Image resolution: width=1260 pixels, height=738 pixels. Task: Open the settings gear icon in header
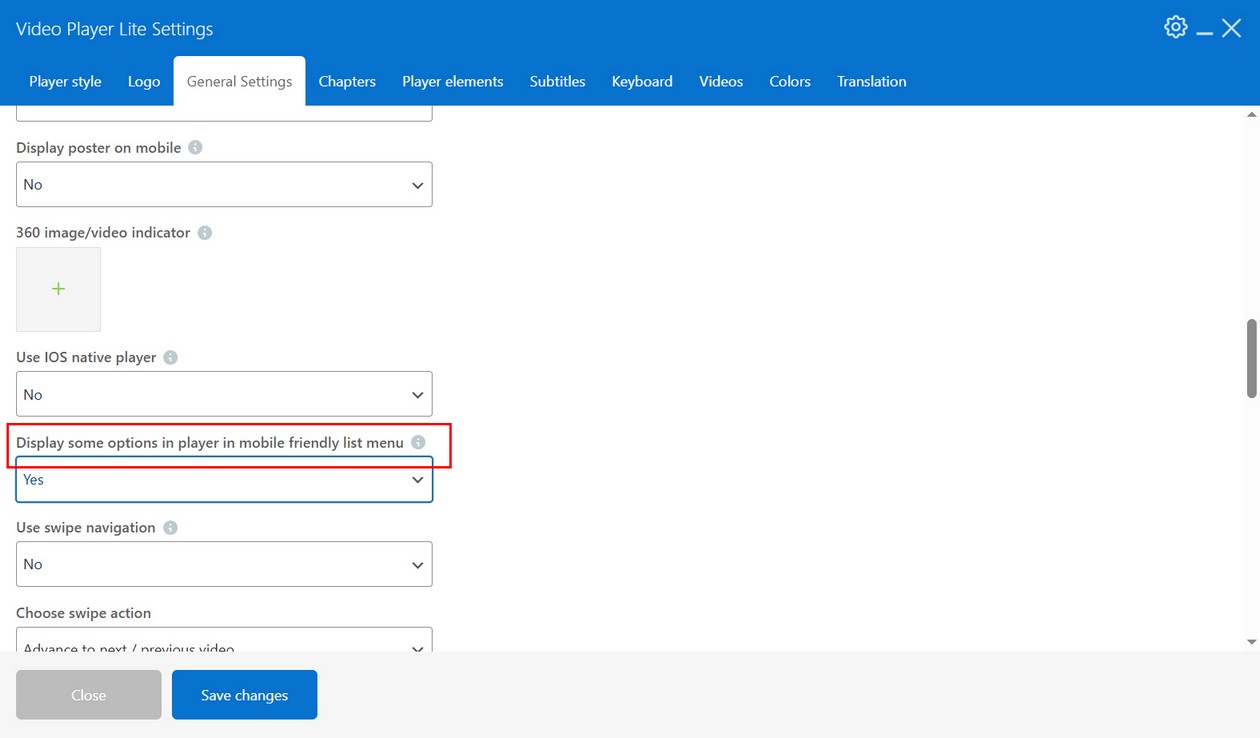point(1175,27)
